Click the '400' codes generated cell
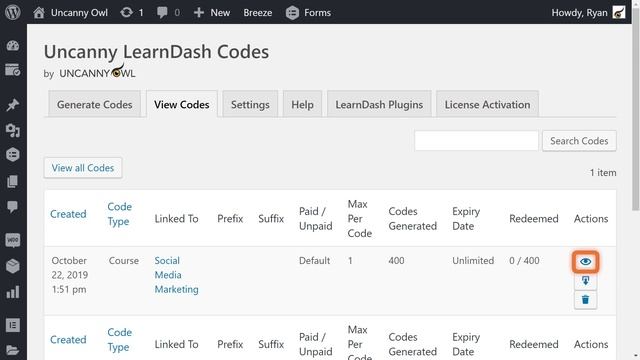This screenshot has height=360, width=640. pyautogui.click(x=396, y=260)
